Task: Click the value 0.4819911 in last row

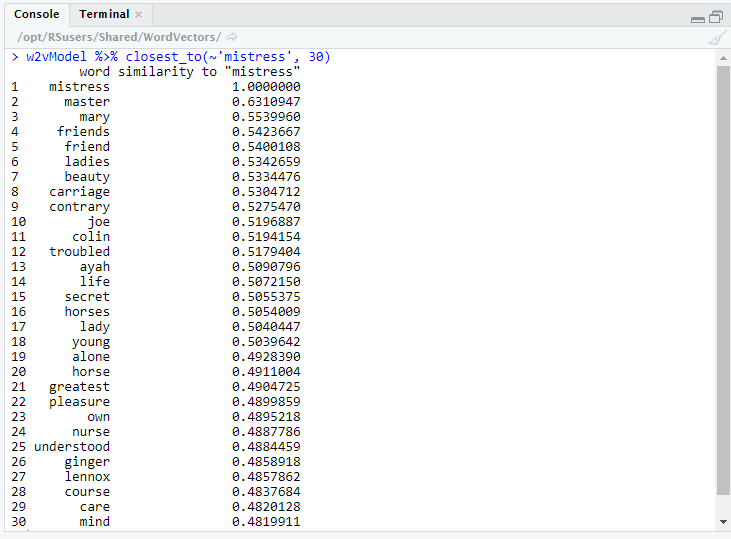Action: coord(266,522)
